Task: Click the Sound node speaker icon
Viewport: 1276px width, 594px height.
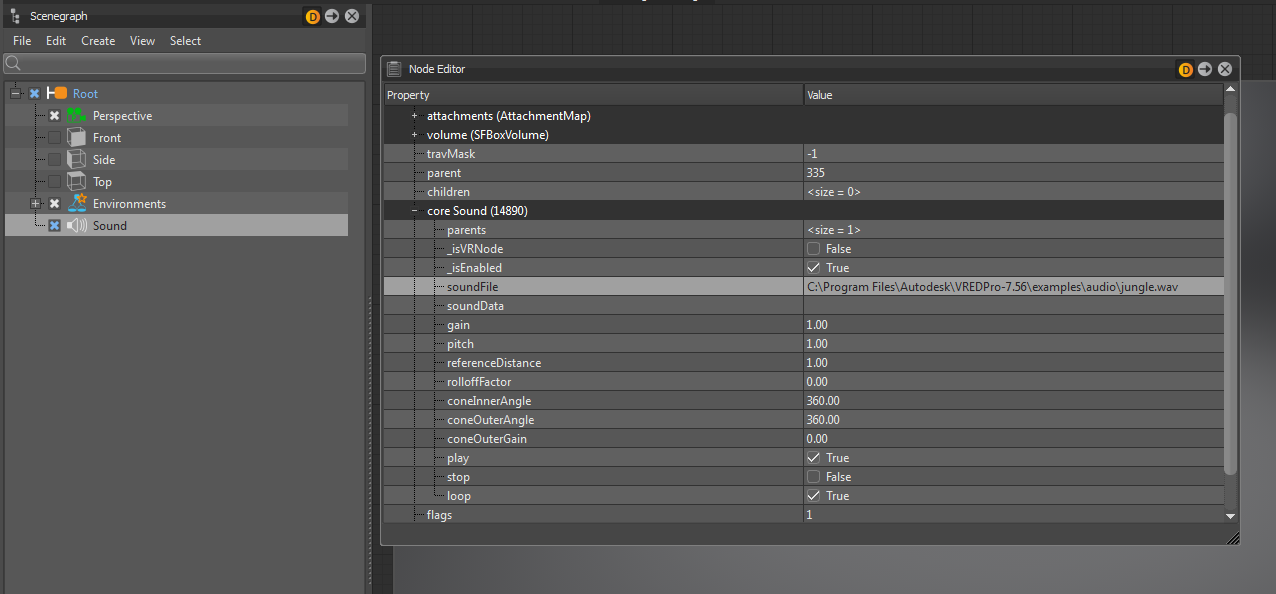Action: coord(77,226)
